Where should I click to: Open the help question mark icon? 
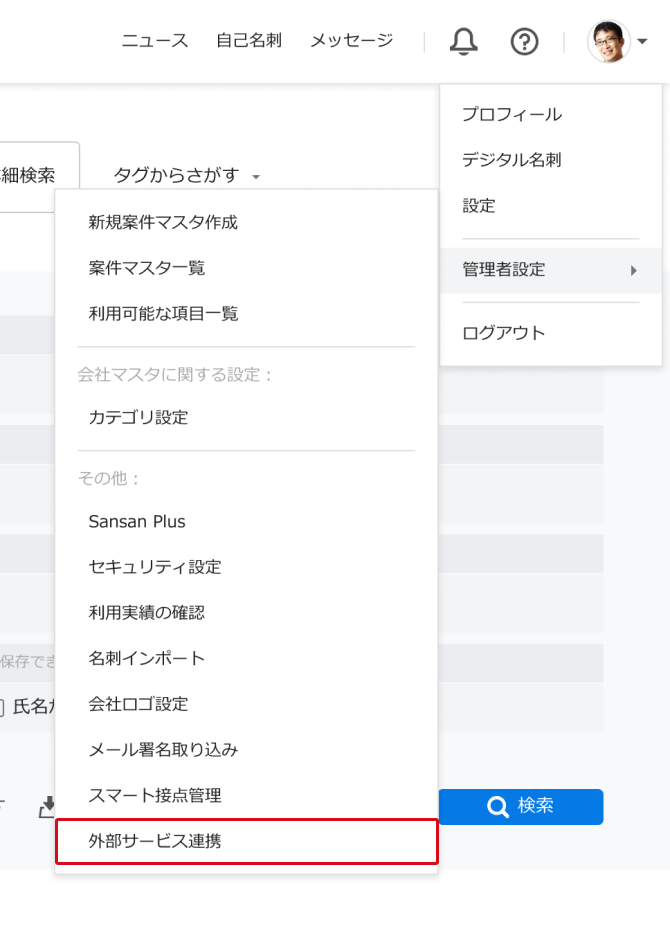pos(524,42)
